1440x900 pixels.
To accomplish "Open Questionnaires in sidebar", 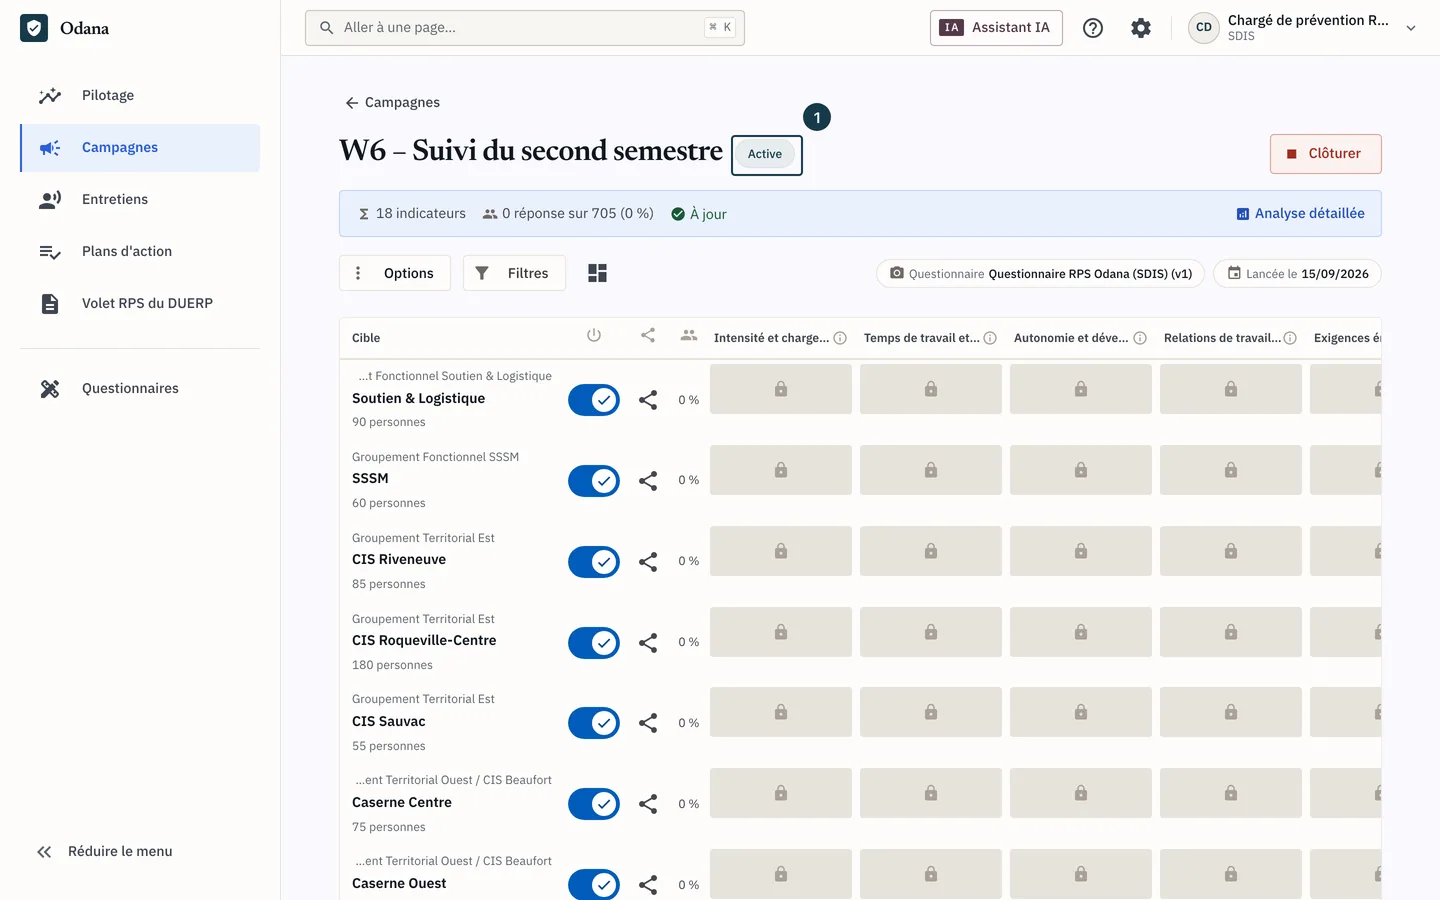I will tap(140, 389).
